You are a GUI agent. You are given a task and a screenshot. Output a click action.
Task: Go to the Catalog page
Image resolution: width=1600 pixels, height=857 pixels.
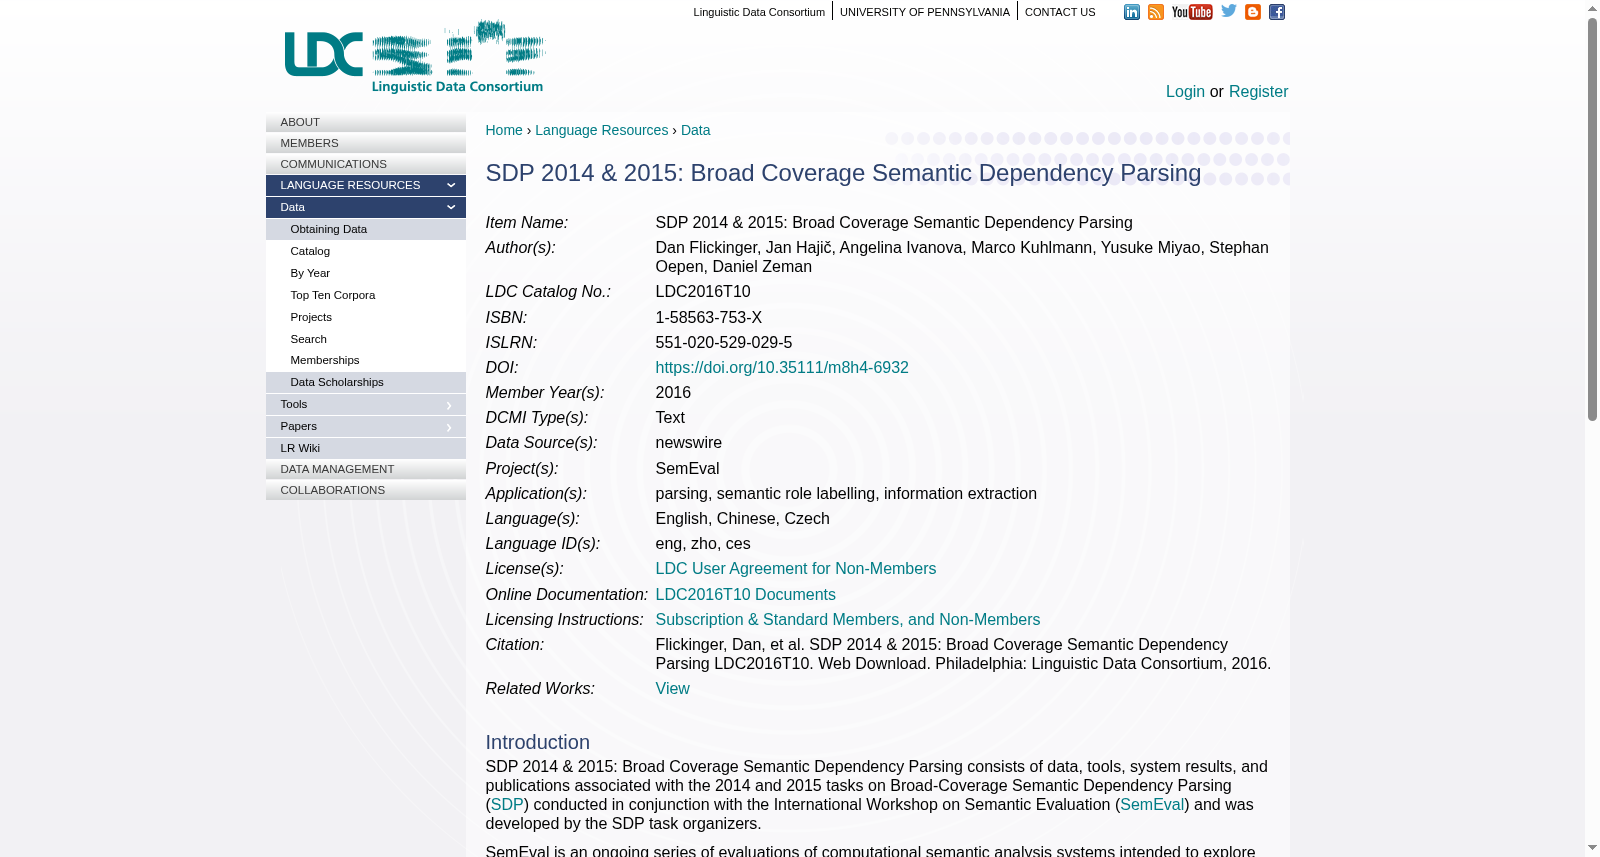click(x=366, y=251)
